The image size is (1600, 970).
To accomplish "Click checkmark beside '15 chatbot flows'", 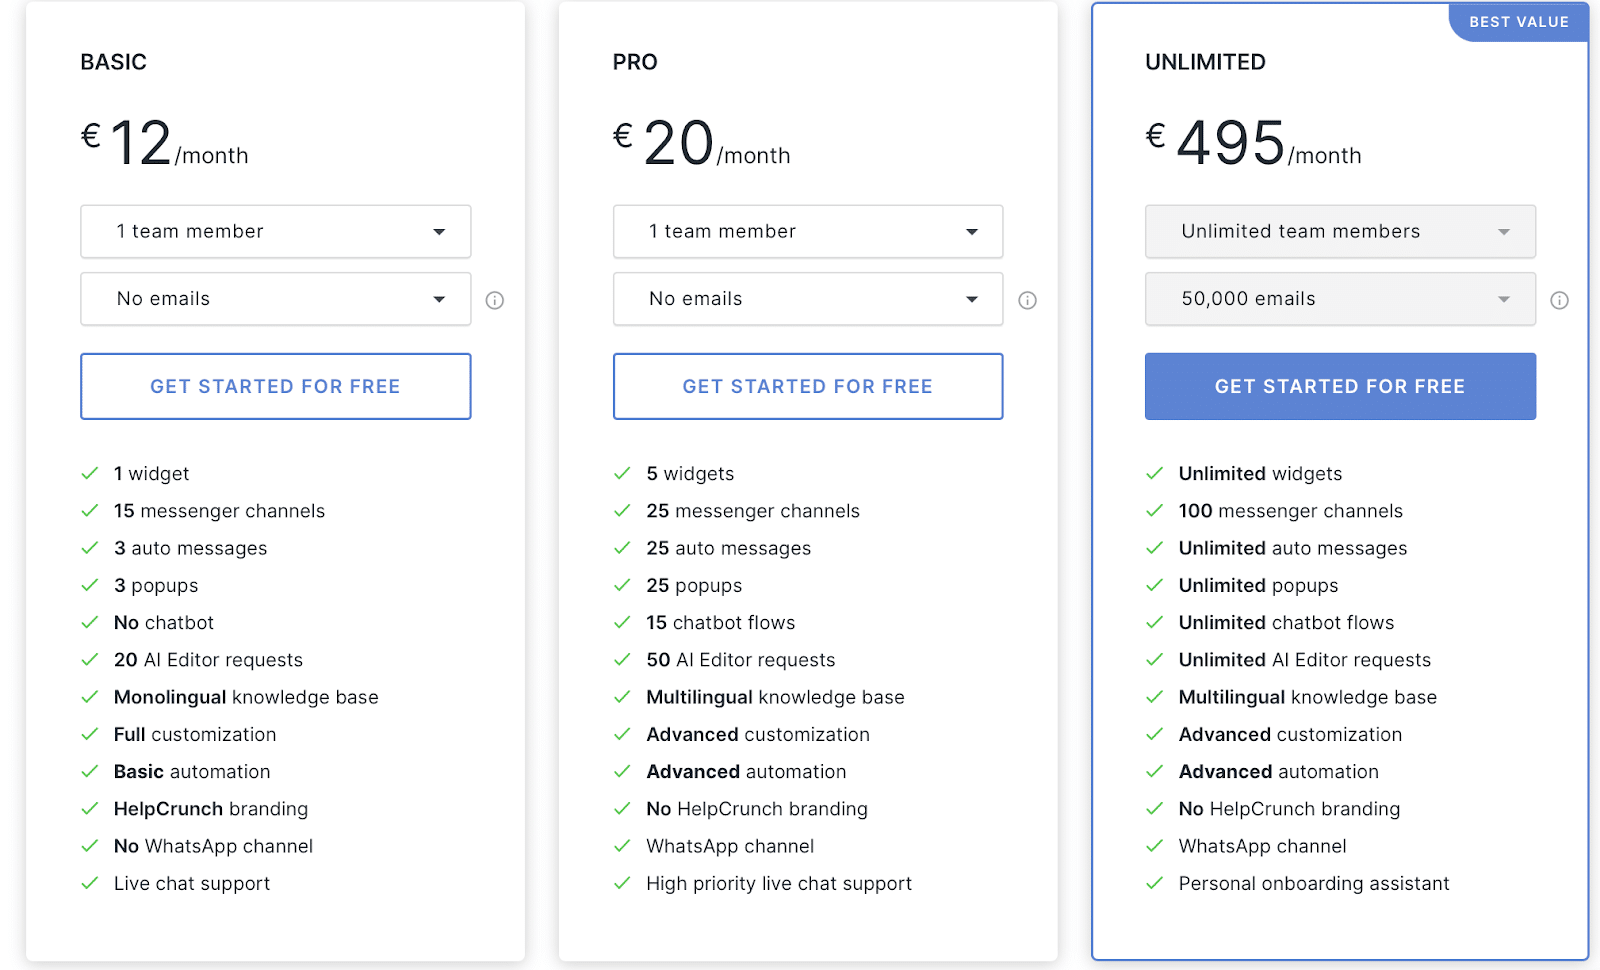I will click(x=622, y=623).
